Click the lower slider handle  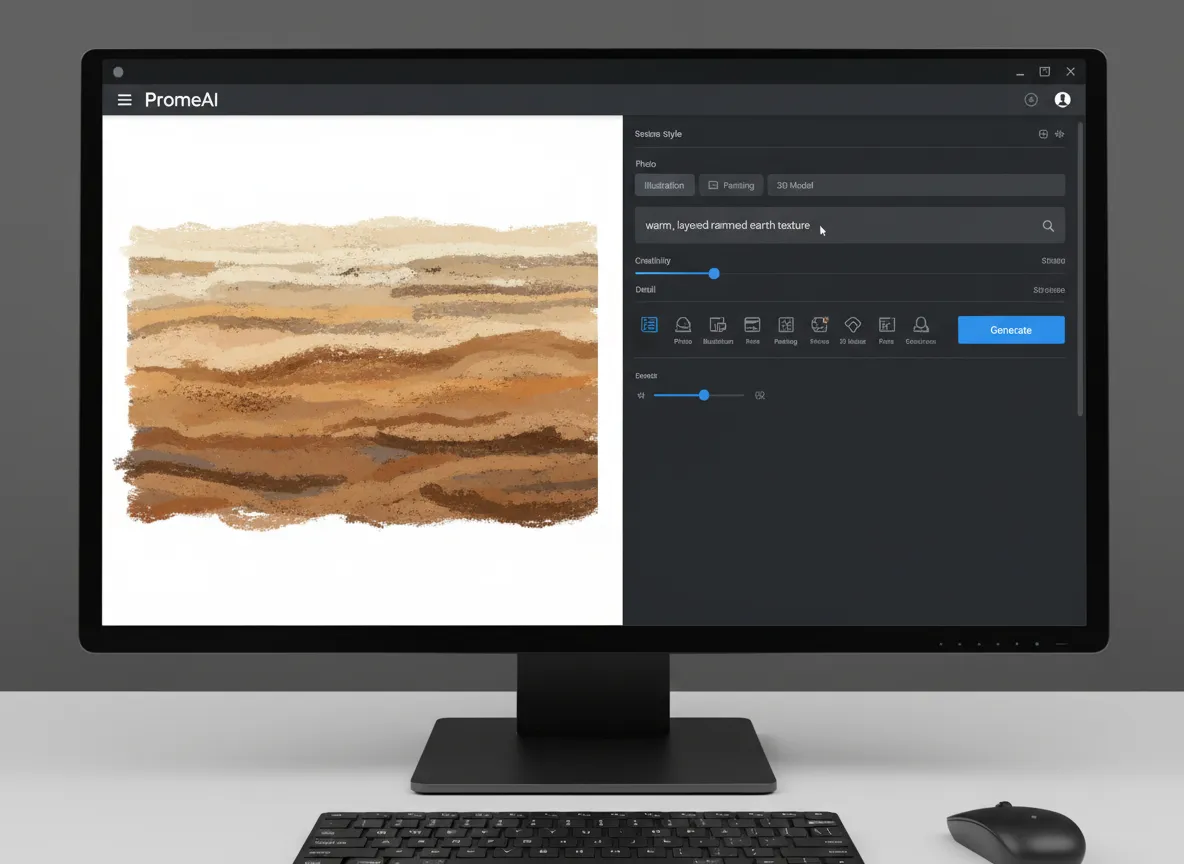click(704, 395)
